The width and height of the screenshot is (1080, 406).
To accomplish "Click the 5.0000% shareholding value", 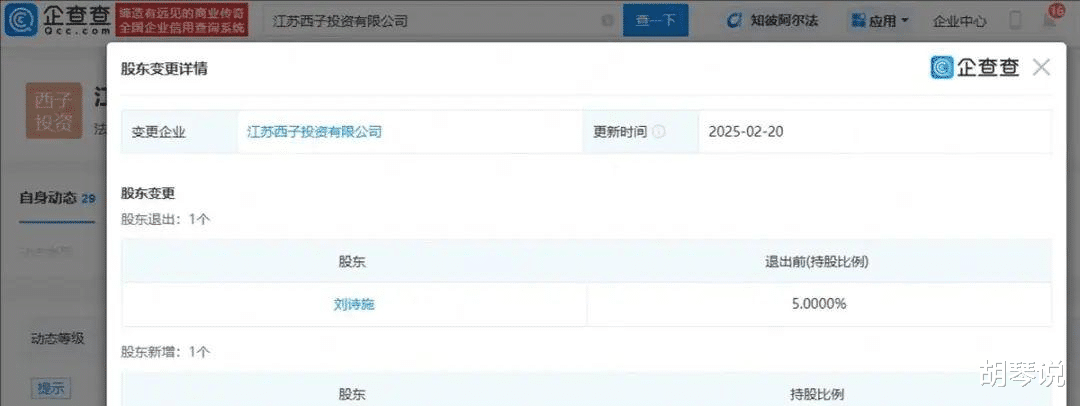I will [820, 303].
